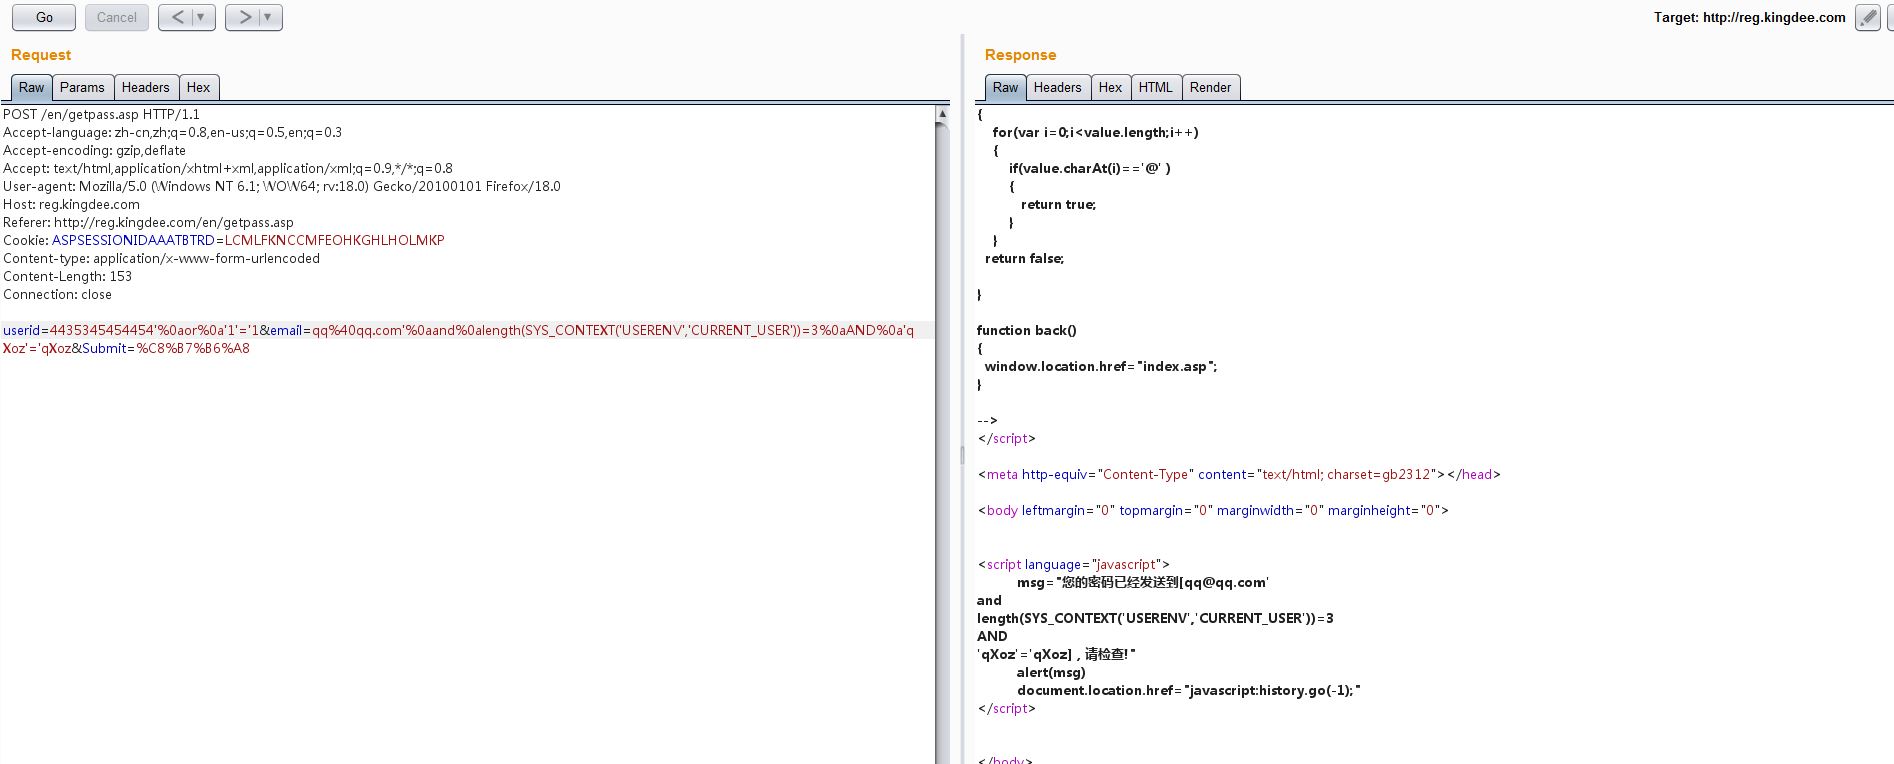
Task: Switch to Response Raw tab
Action: pyautogui.click(x=1005, y=87)
